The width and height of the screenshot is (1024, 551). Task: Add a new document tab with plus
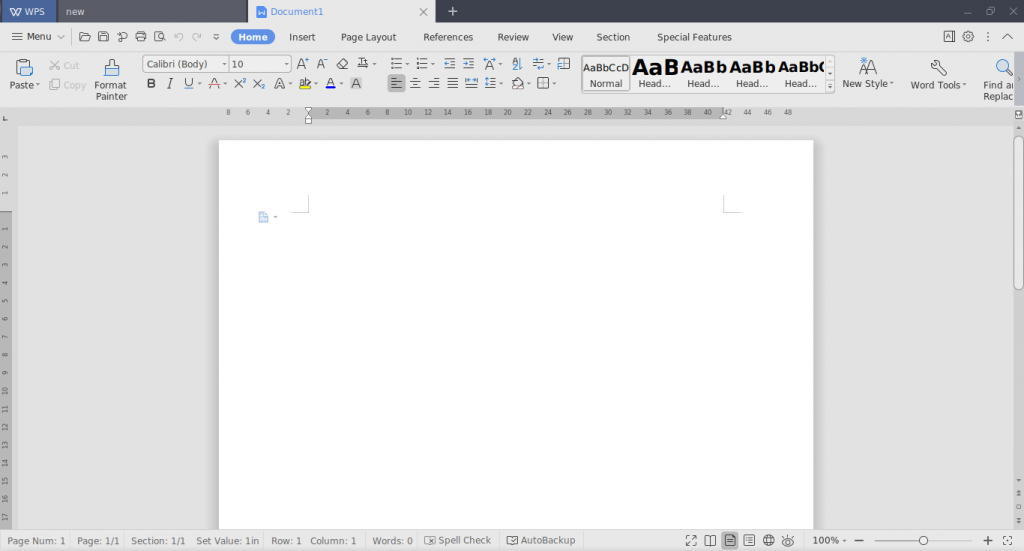click(x=453, y=12)
